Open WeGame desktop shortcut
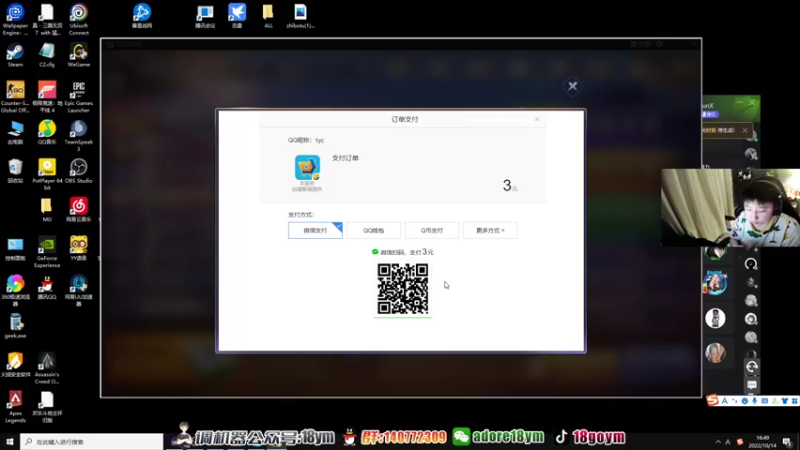The width and height of the screenshot is (800, 450). (79, 55)
